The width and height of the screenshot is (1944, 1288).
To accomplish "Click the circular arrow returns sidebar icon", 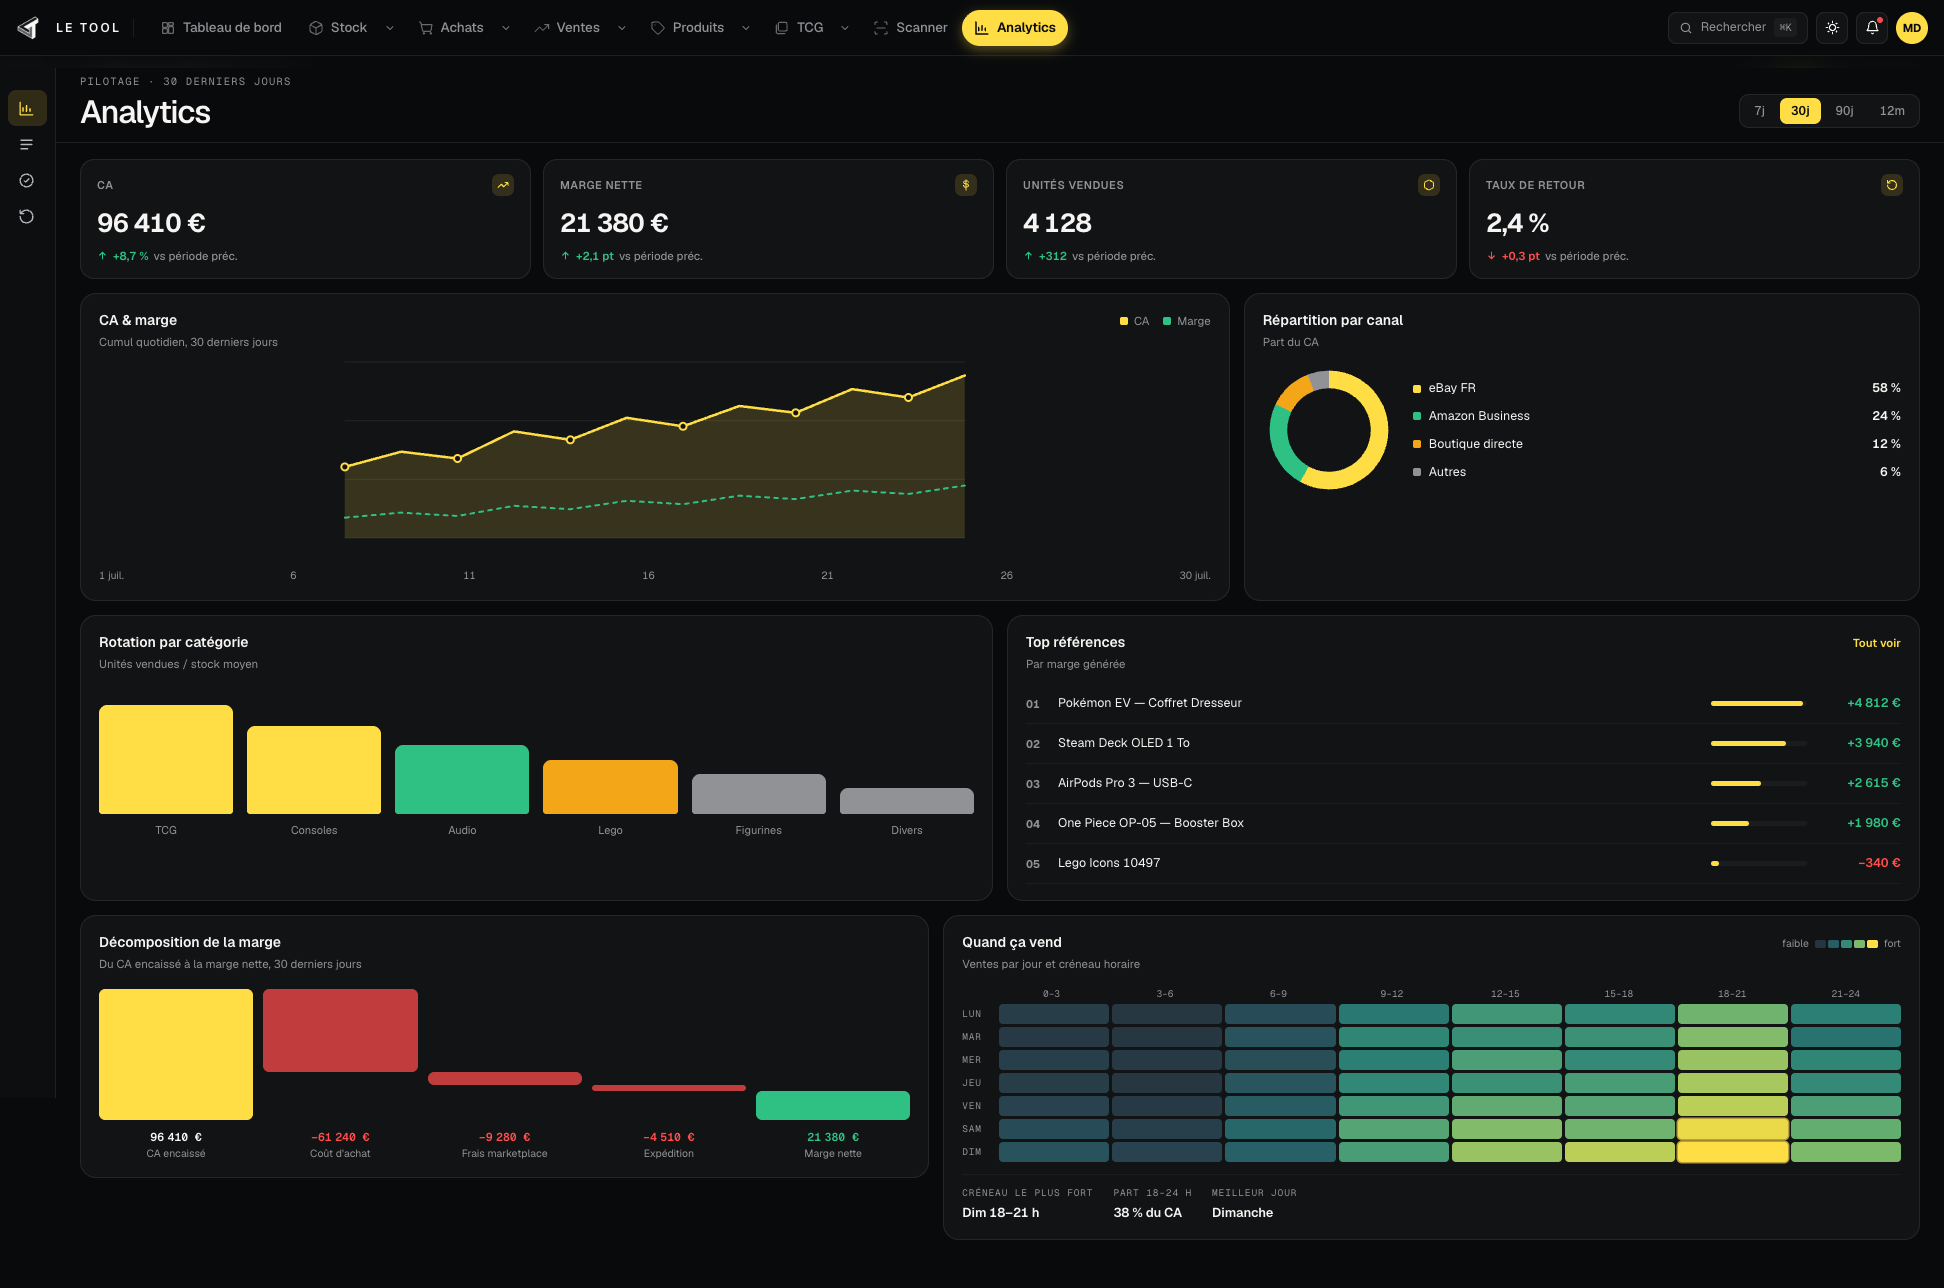I will point(27,217).
